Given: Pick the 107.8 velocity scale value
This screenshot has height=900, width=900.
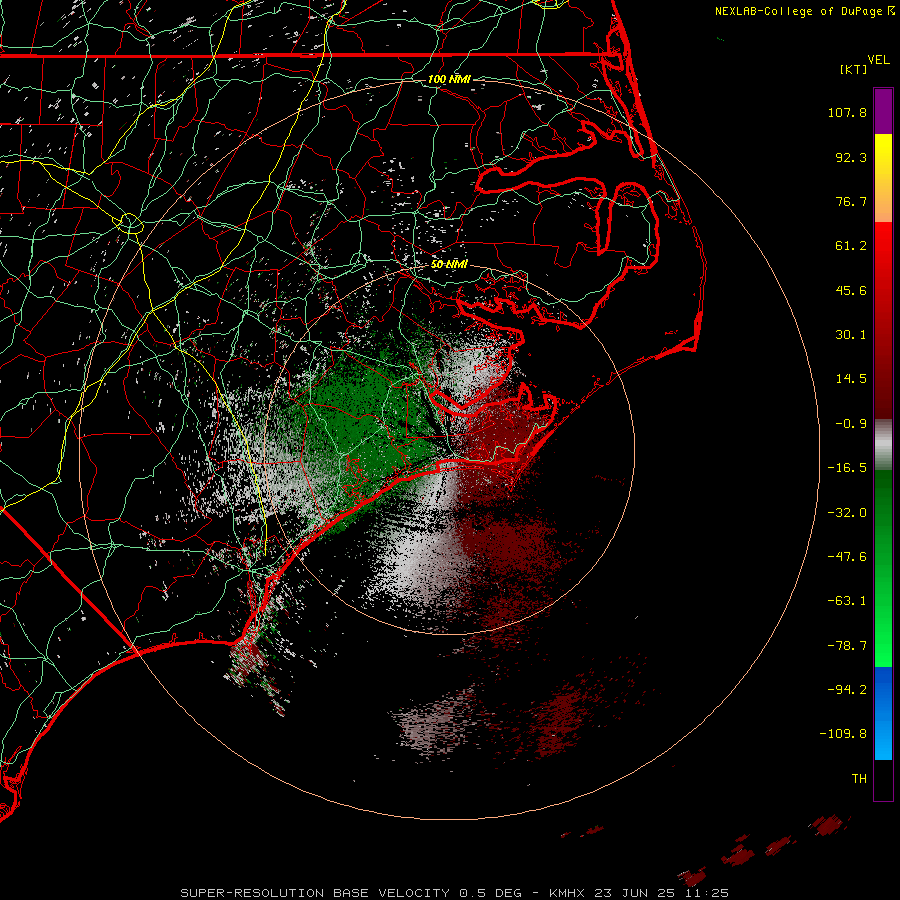Looking at the screenshot, I should click(x=847, y=112).
